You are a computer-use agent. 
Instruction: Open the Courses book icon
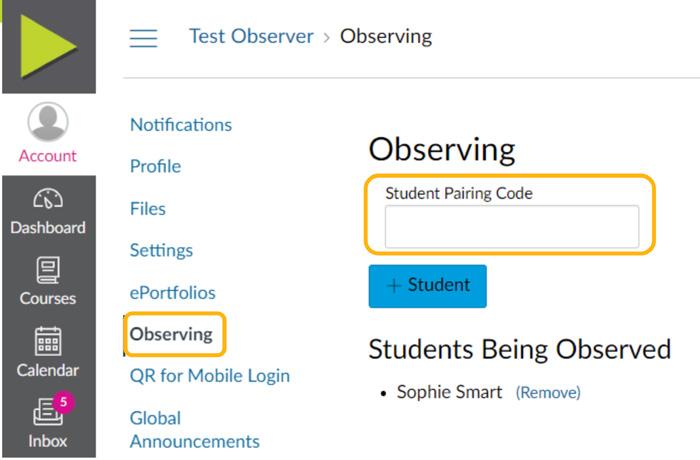[47, 270]
